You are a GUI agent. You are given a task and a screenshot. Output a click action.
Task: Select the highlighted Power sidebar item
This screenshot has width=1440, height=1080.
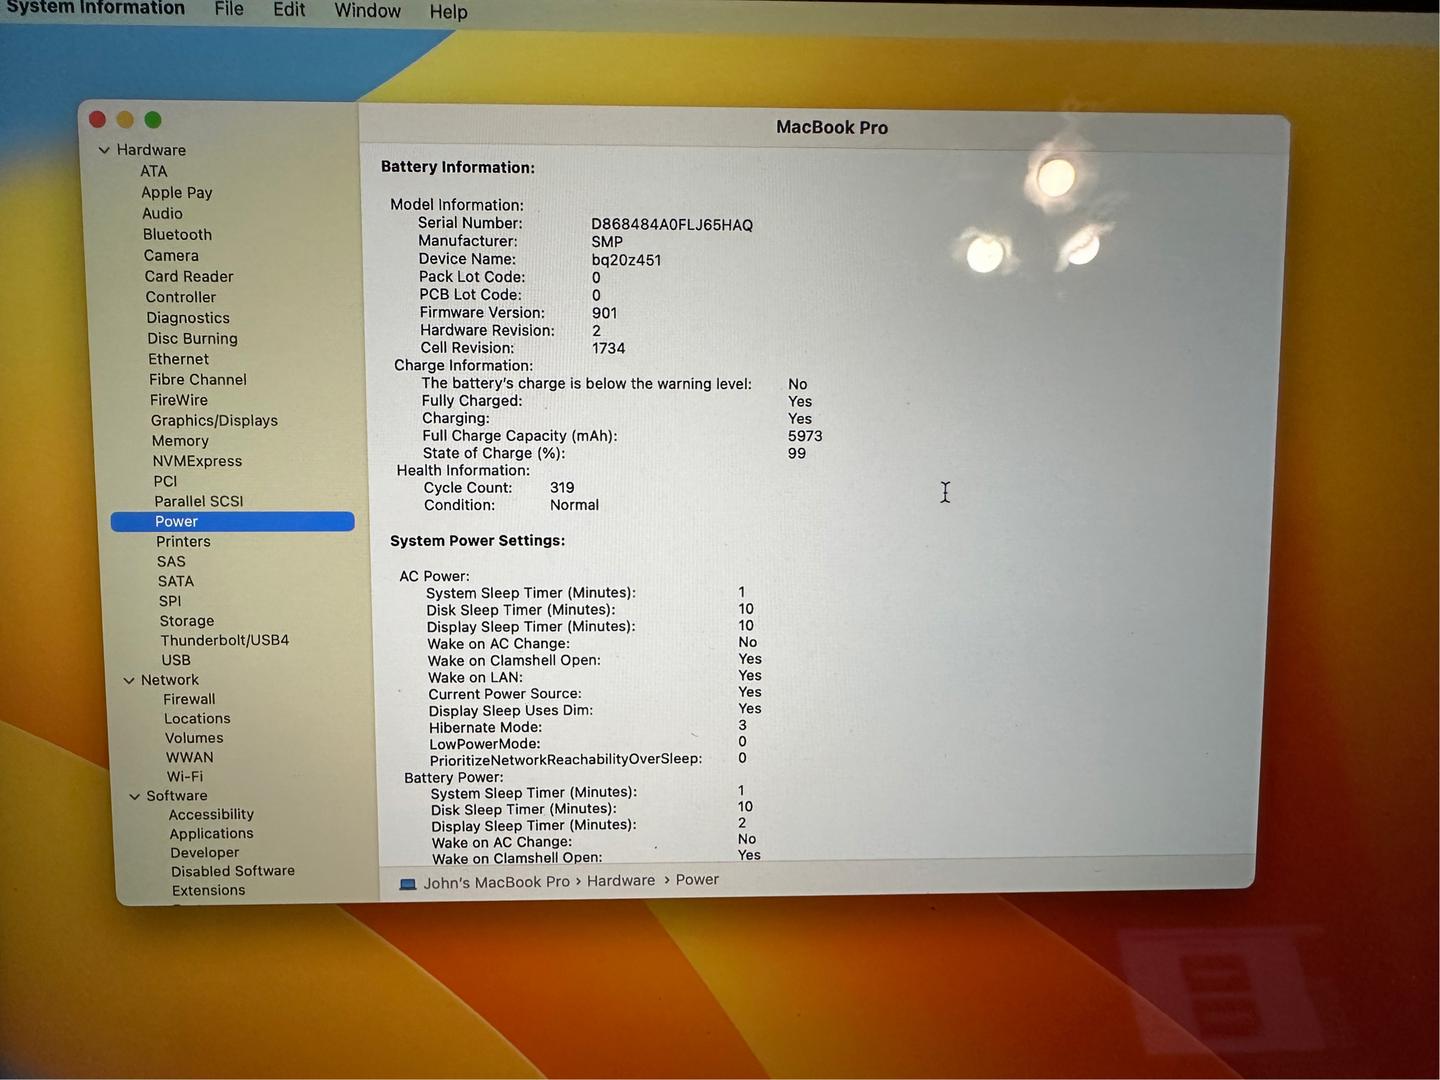pos(232,521)
